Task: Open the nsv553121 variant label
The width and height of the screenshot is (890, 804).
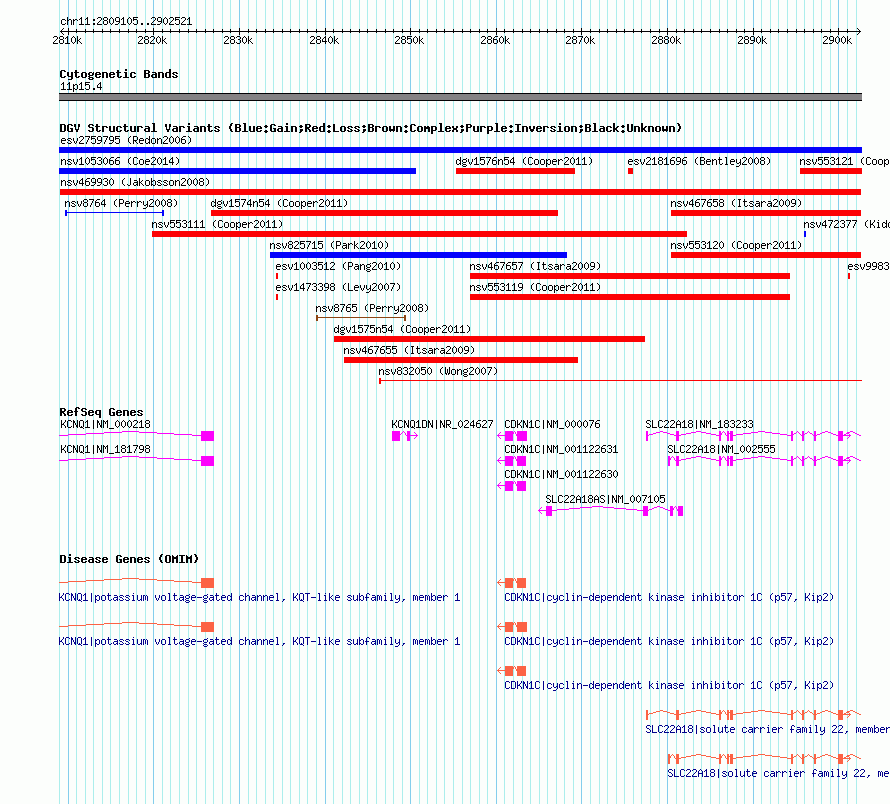Action: [844, 161]
